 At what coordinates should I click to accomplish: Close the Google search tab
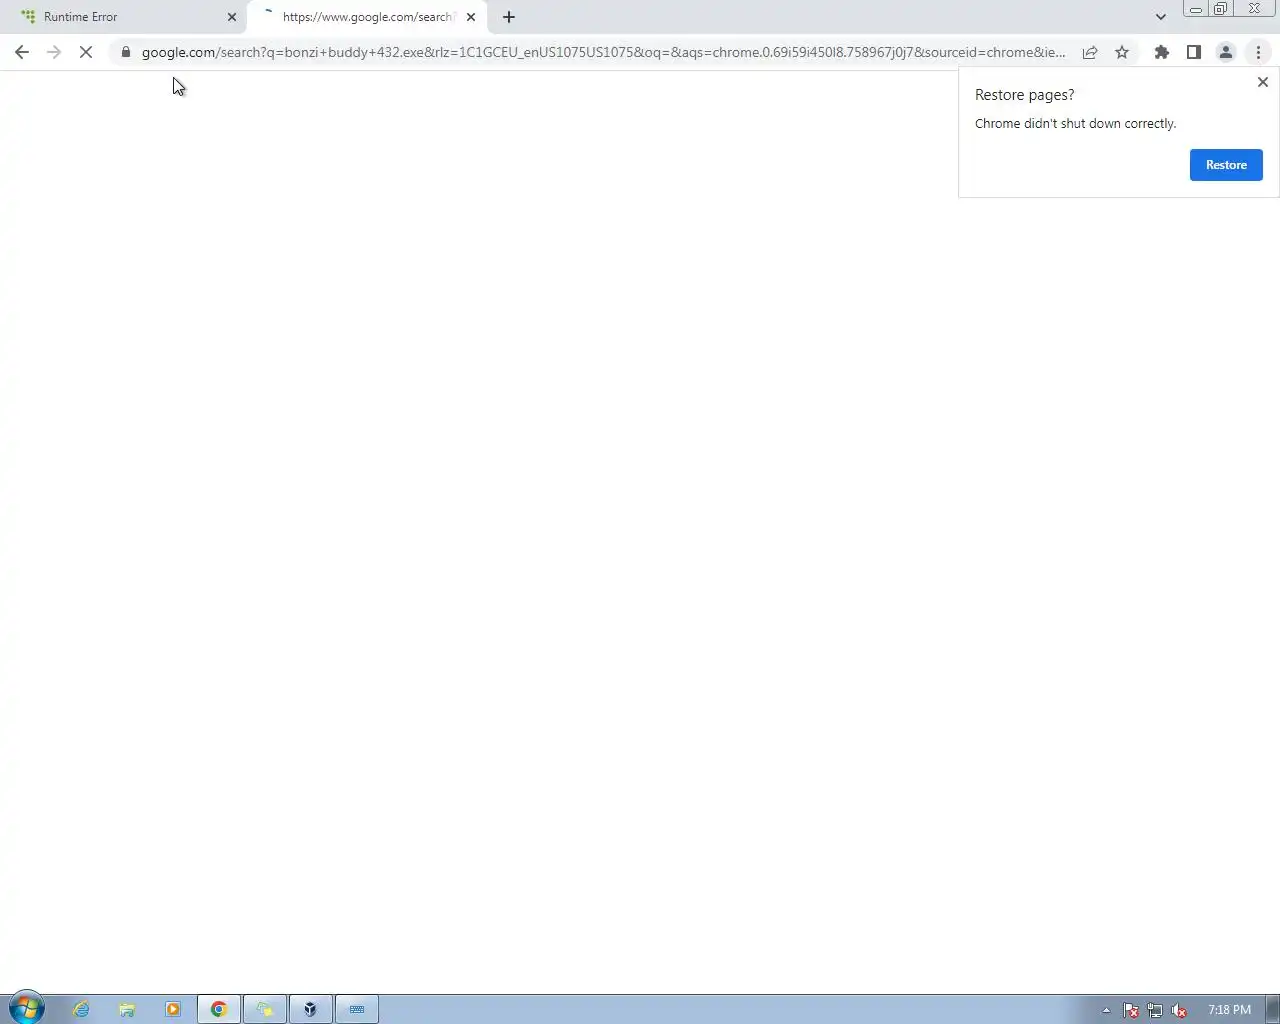pos(471,17)
